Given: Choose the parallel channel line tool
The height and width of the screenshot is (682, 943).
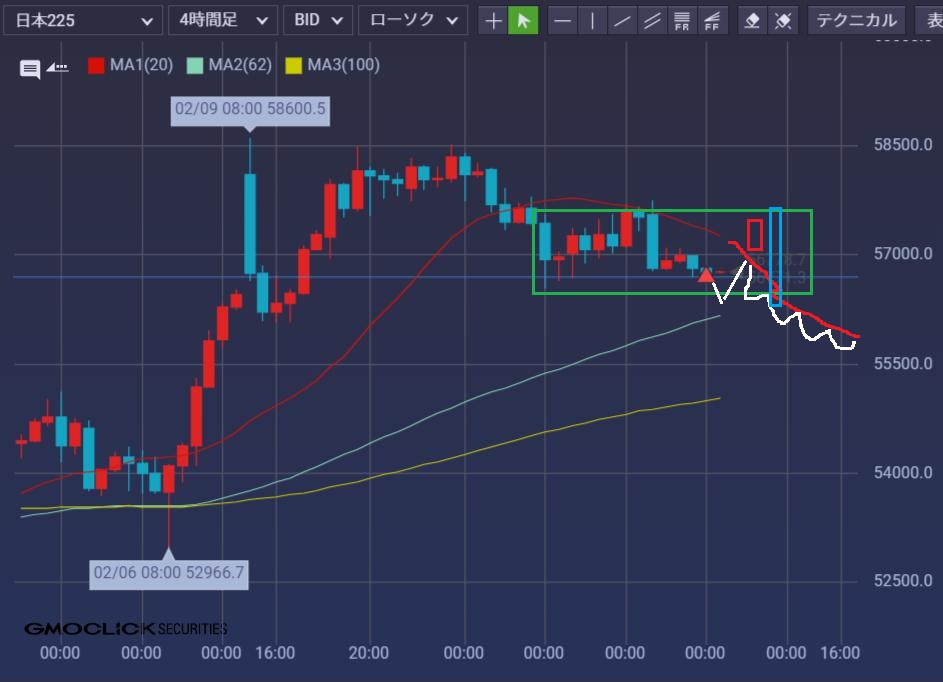Looking at the screenshot, I should pos(653,20).
